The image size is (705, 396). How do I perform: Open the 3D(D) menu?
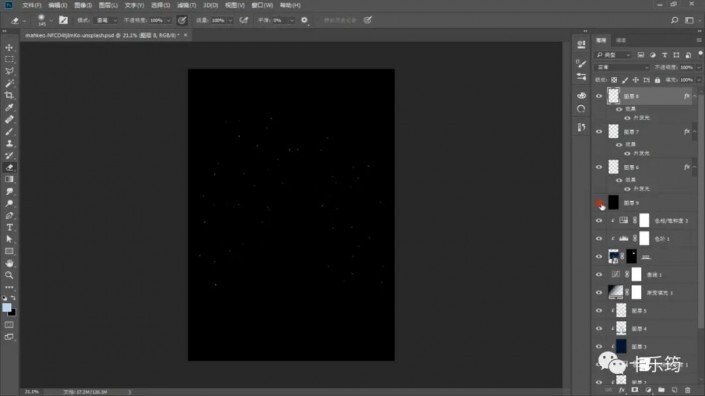[210, 5]
